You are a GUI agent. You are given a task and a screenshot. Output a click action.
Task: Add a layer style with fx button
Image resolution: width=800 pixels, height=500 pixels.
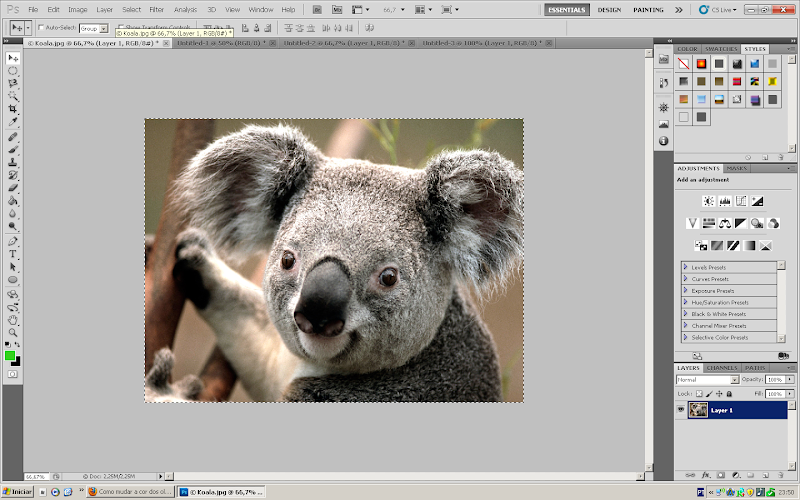706,473
